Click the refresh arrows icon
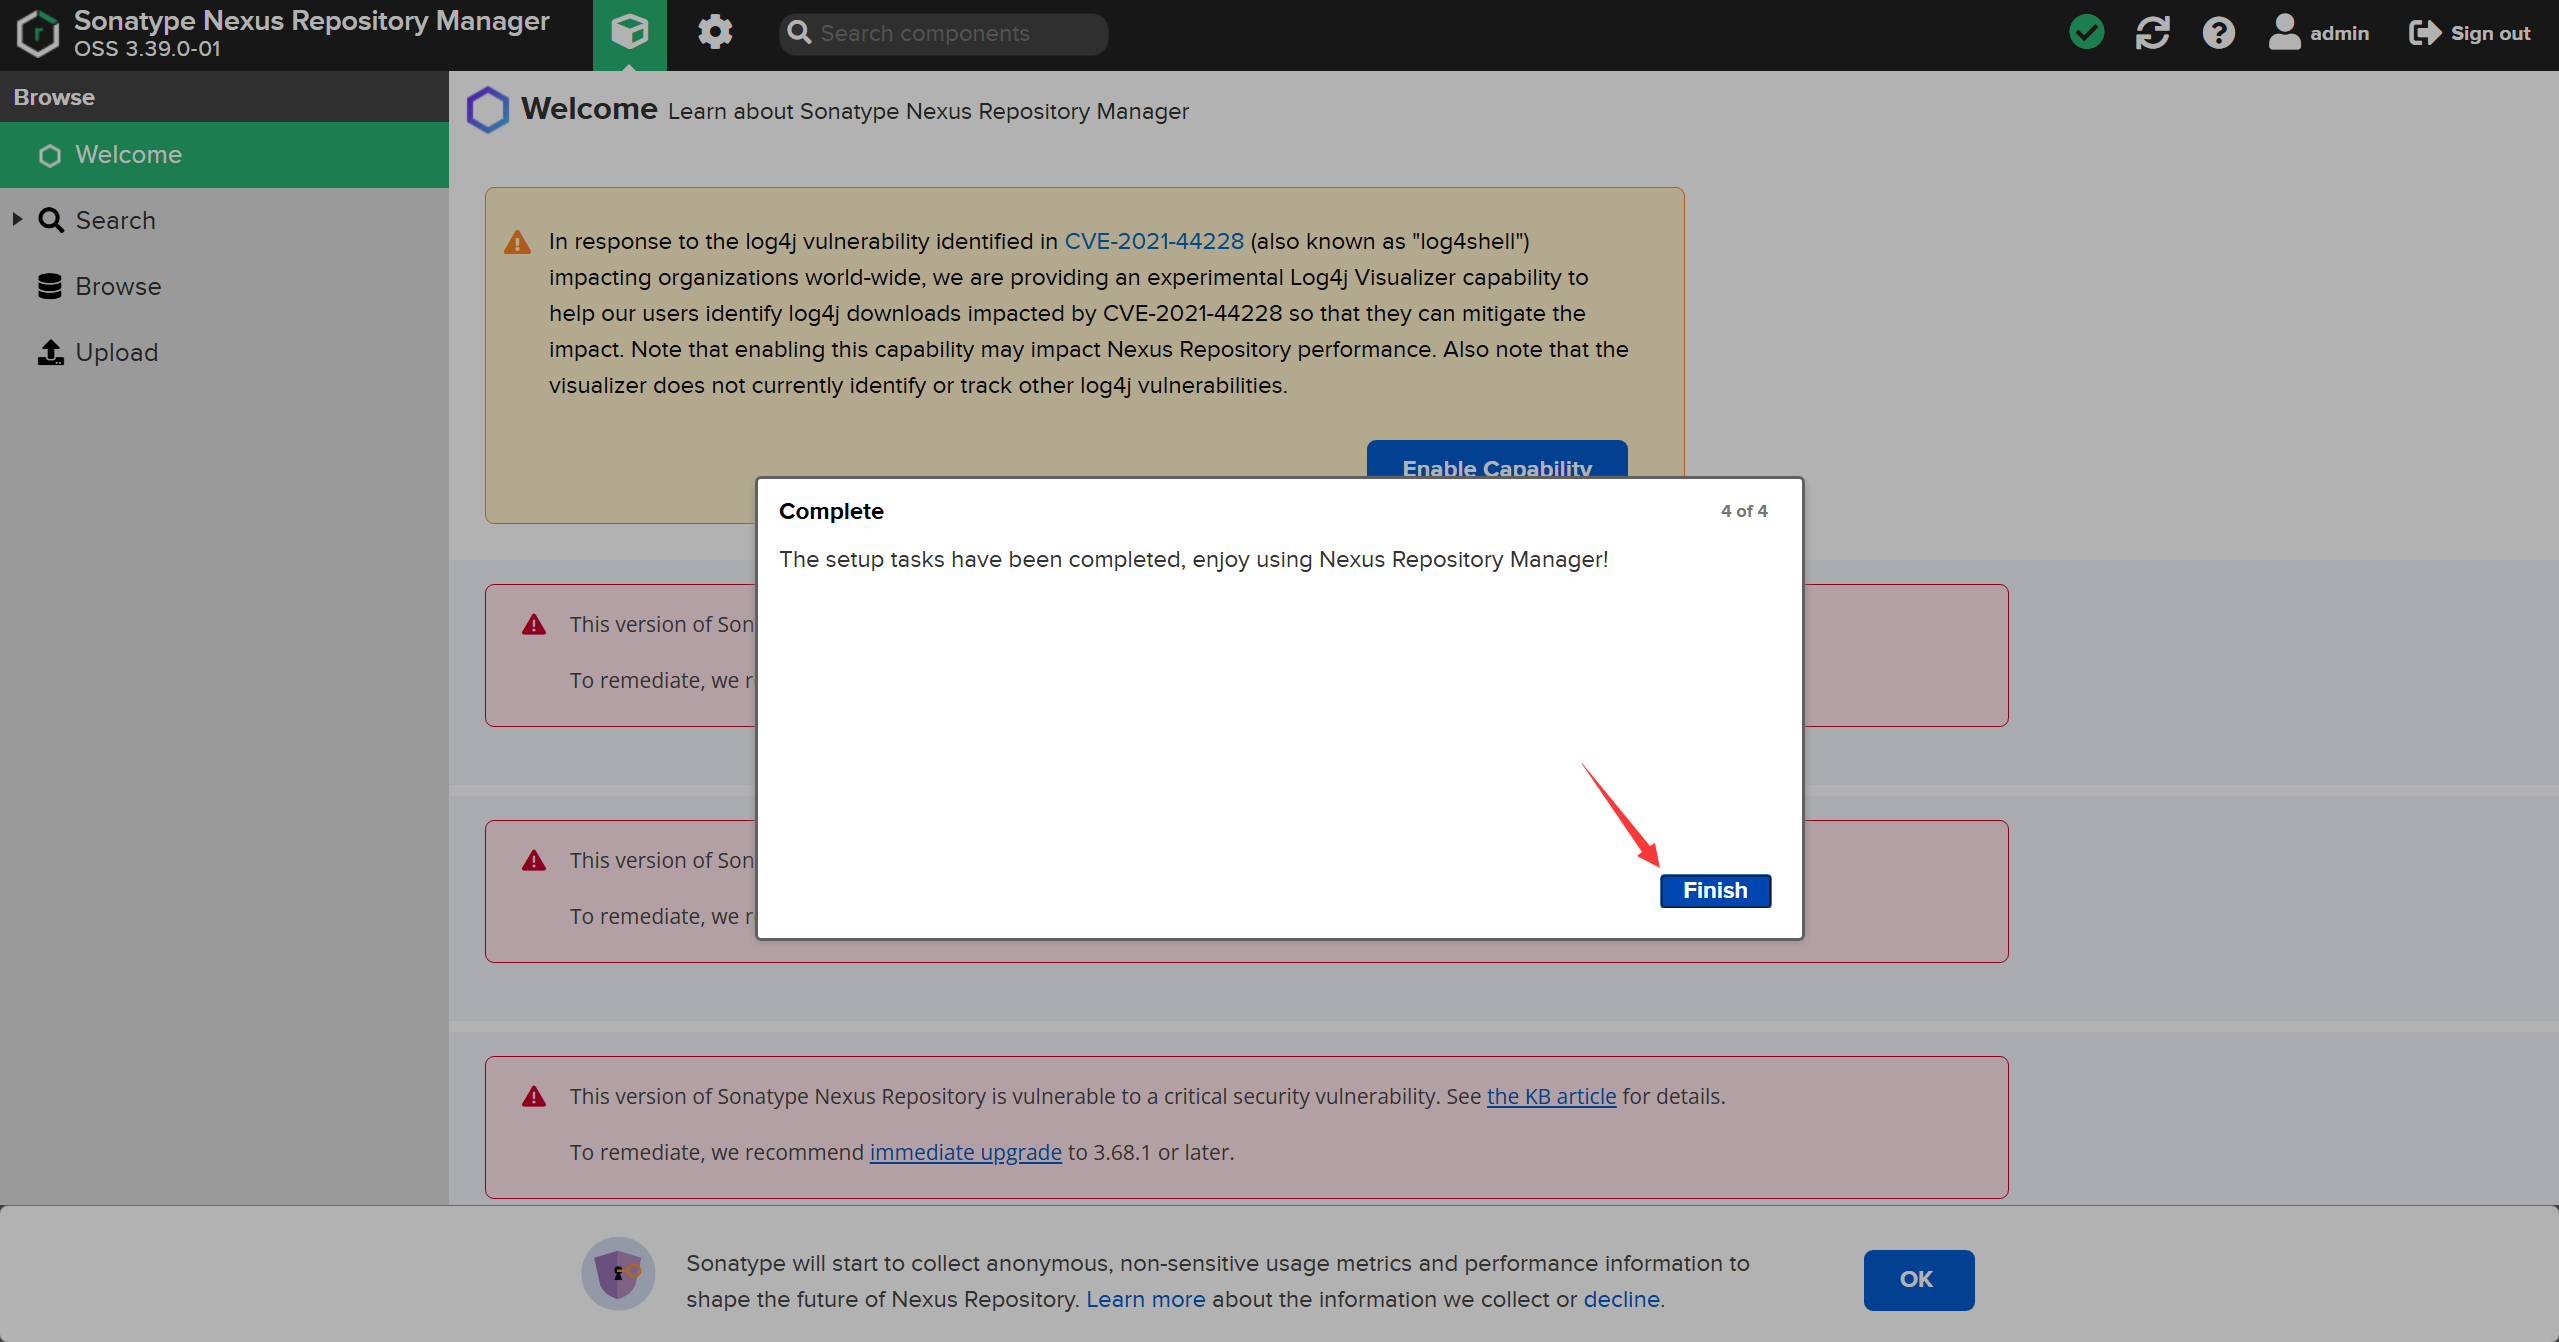This screenshot has width=2559, height=1342. [2152, 33]
